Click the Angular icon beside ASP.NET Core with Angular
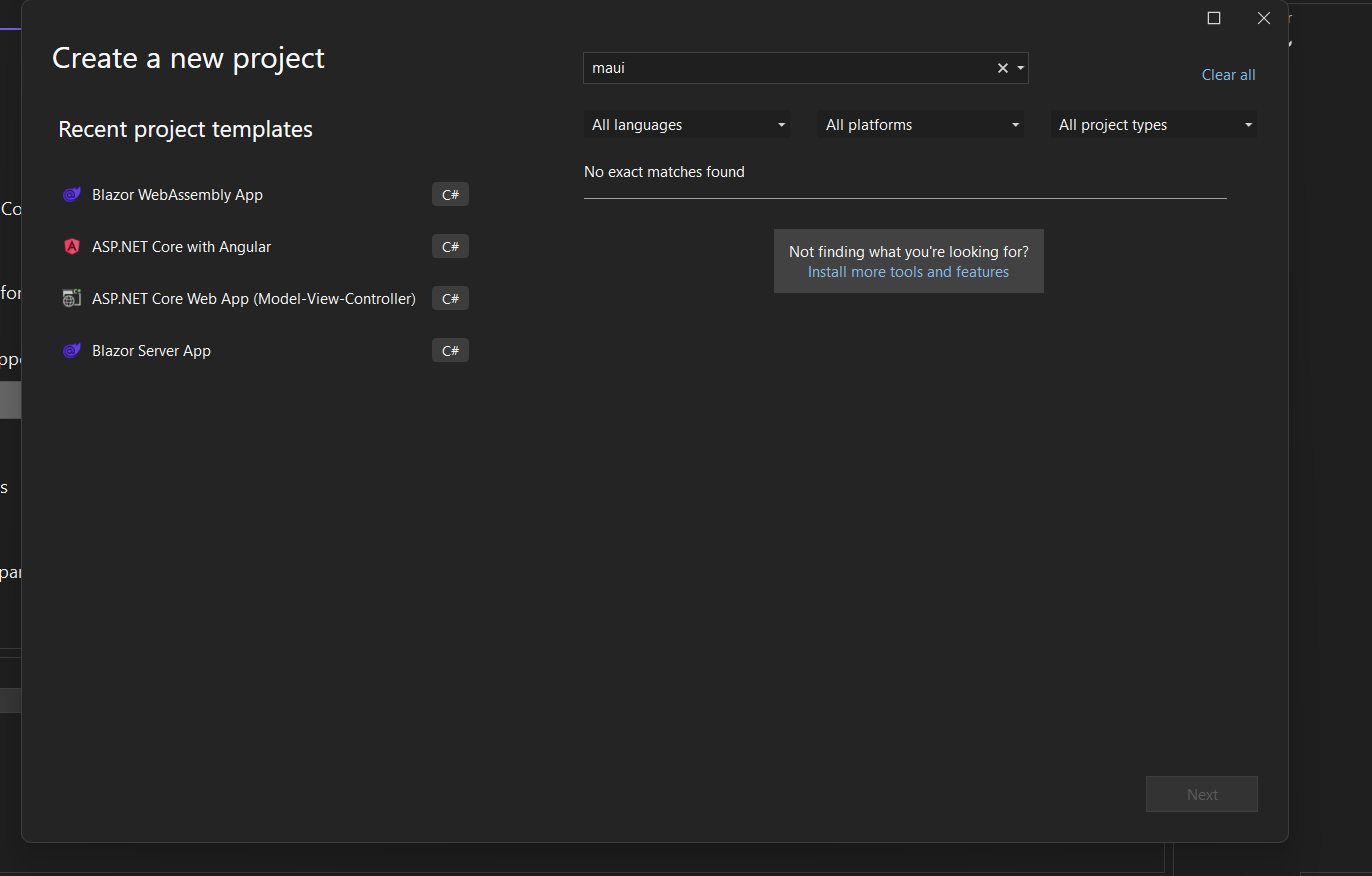 [x=71, y=246]
